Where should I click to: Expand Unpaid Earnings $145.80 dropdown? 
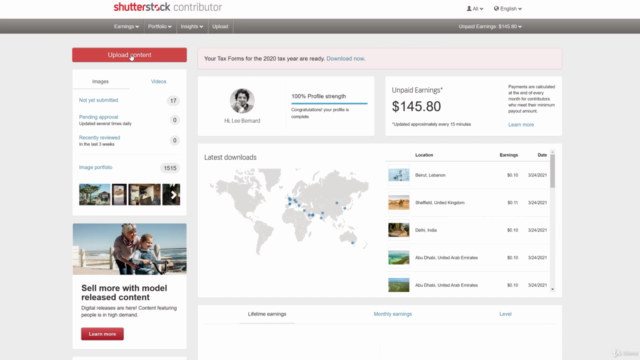click(490, 27)
